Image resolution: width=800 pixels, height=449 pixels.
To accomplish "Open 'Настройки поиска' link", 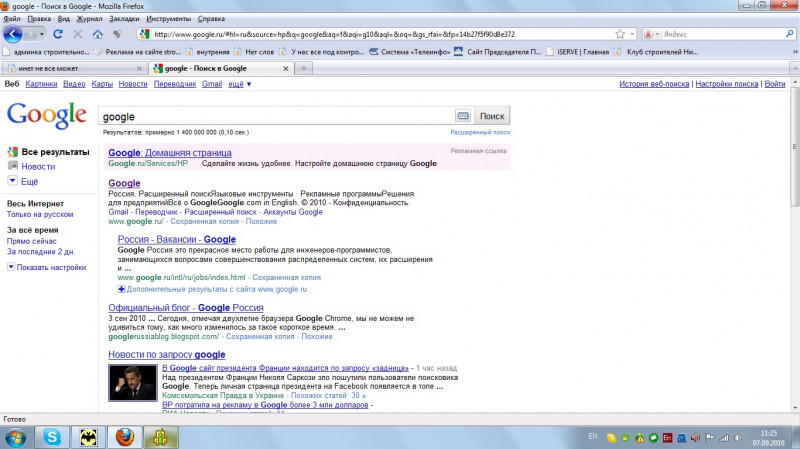I will click(x=727, y=84).
